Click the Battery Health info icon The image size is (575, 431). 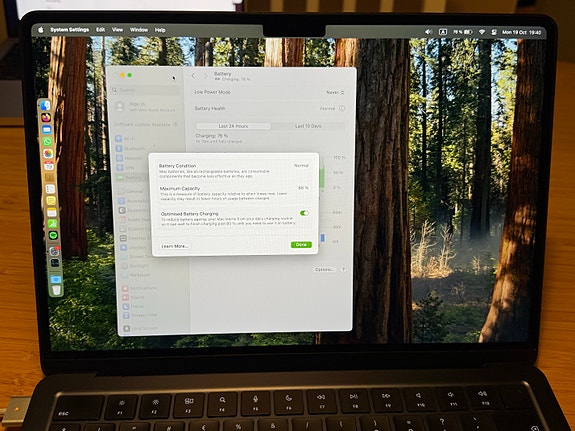(x=342, y=108)
